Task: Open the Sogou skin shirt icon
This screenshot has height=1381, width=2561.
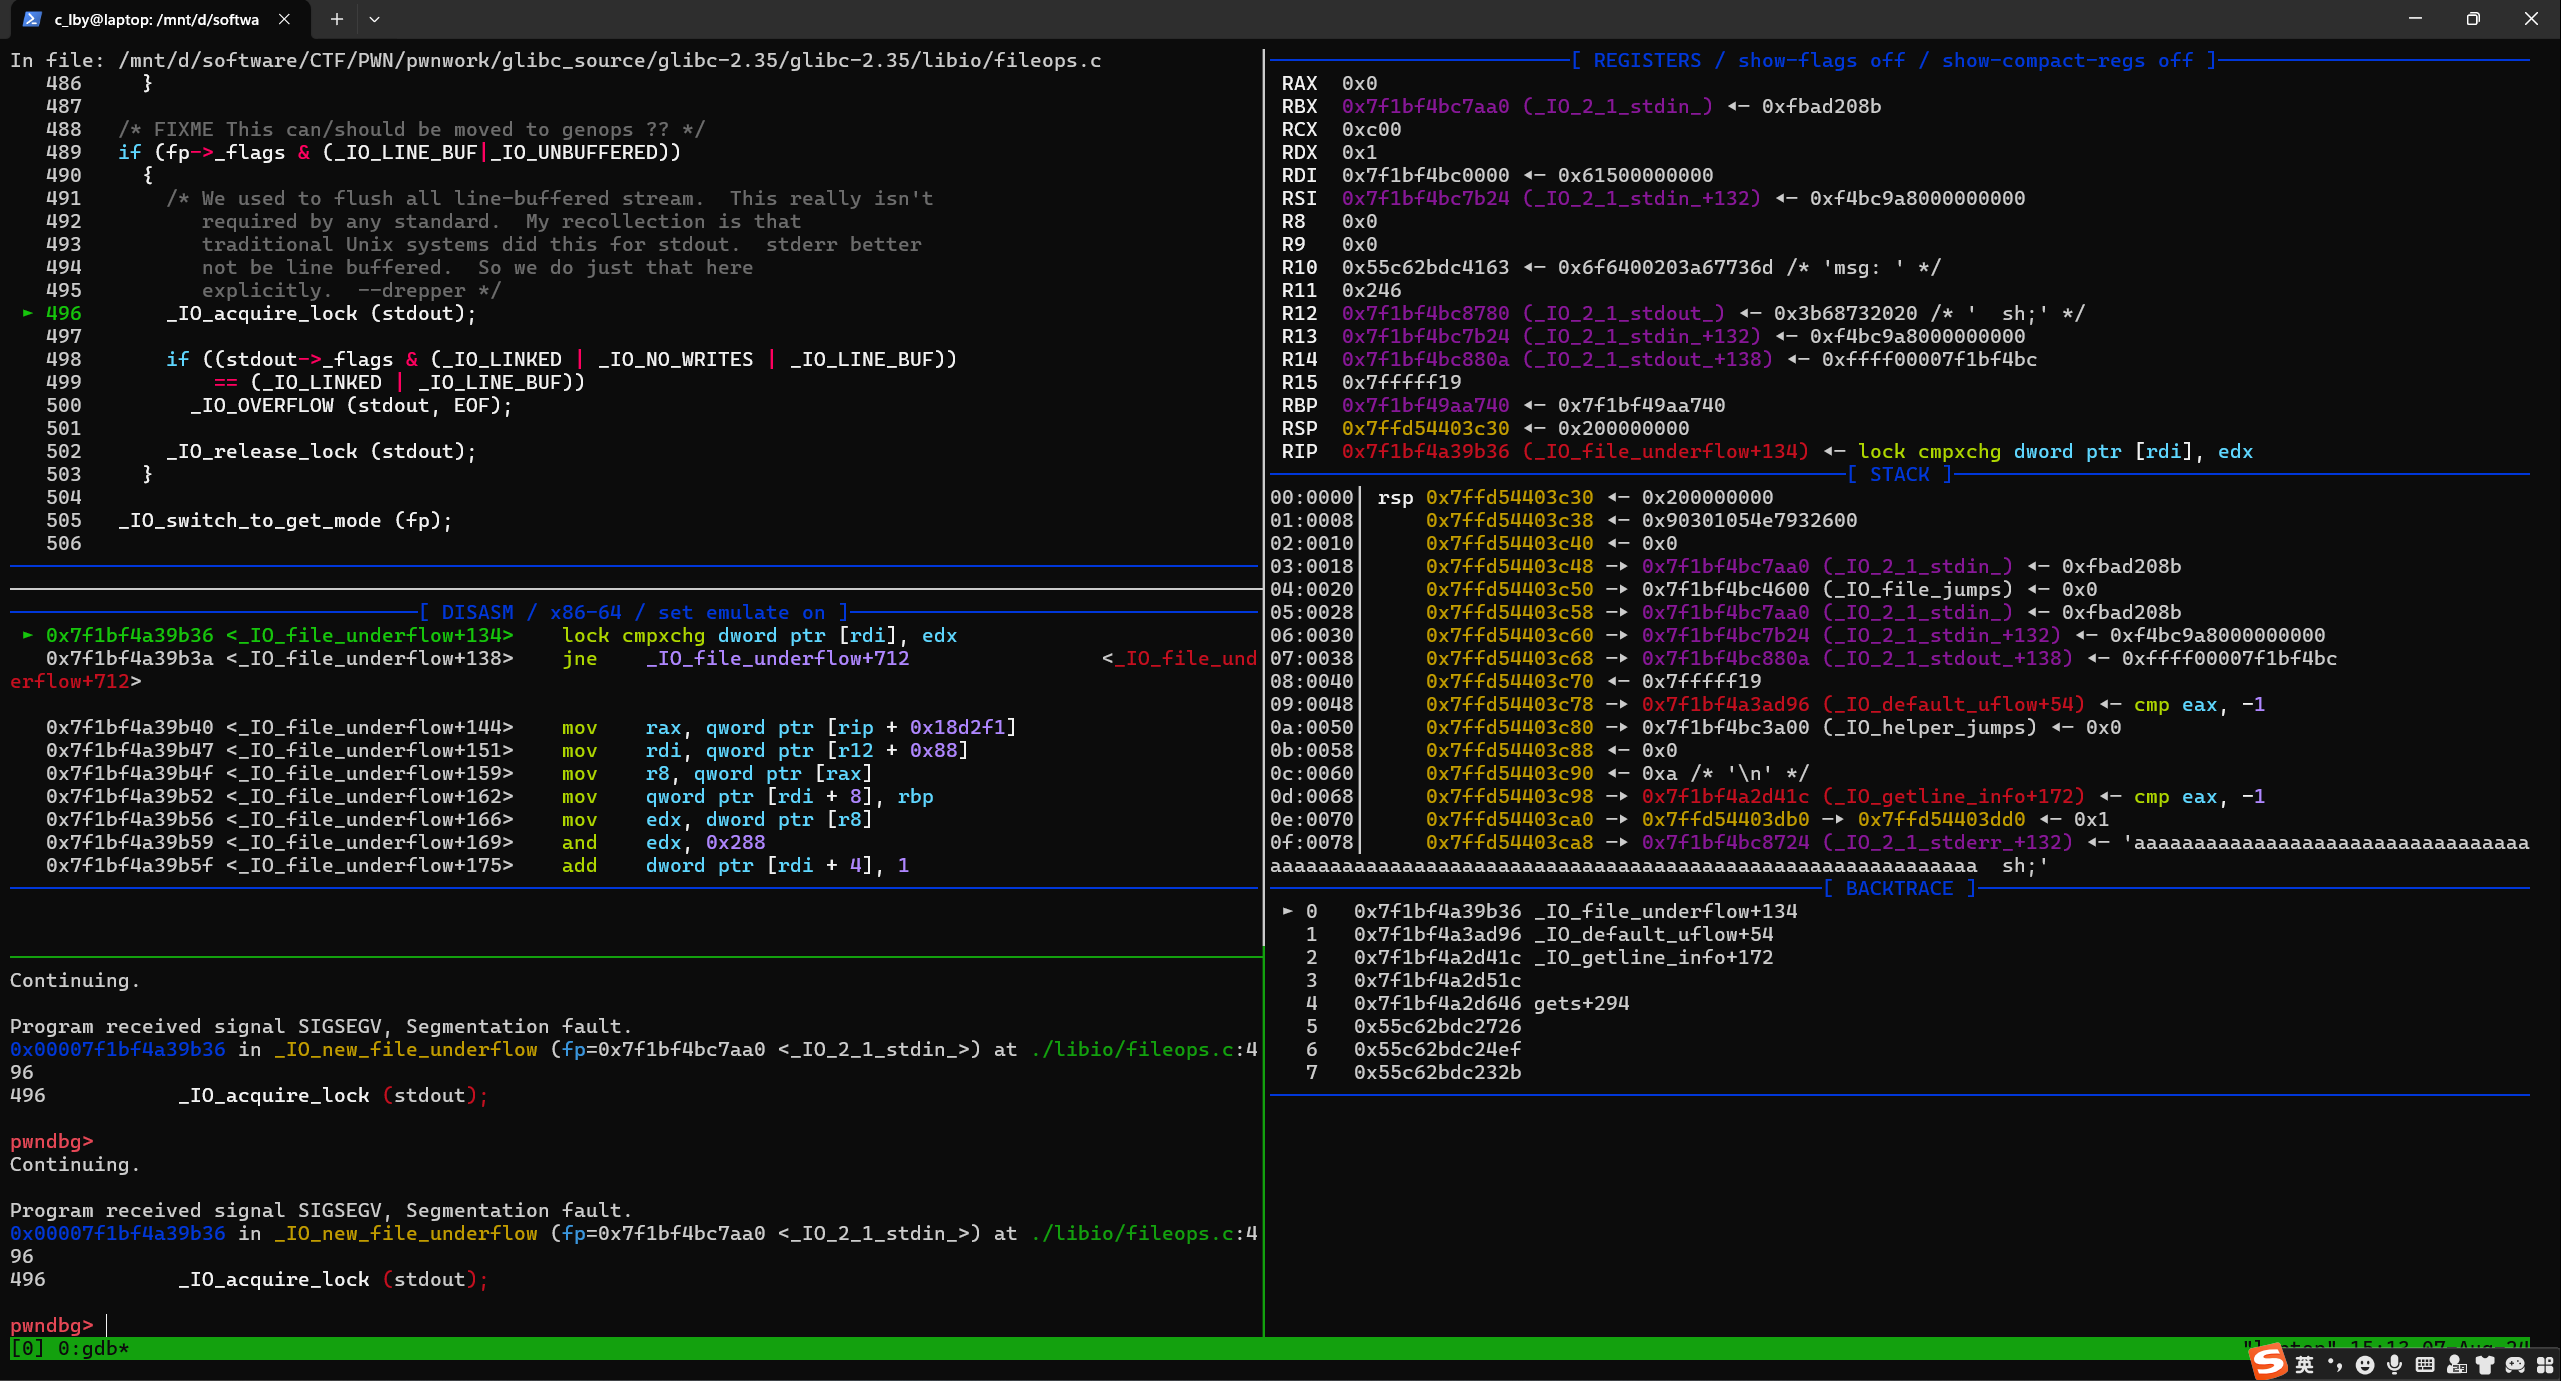Action: [2485, 1365]
